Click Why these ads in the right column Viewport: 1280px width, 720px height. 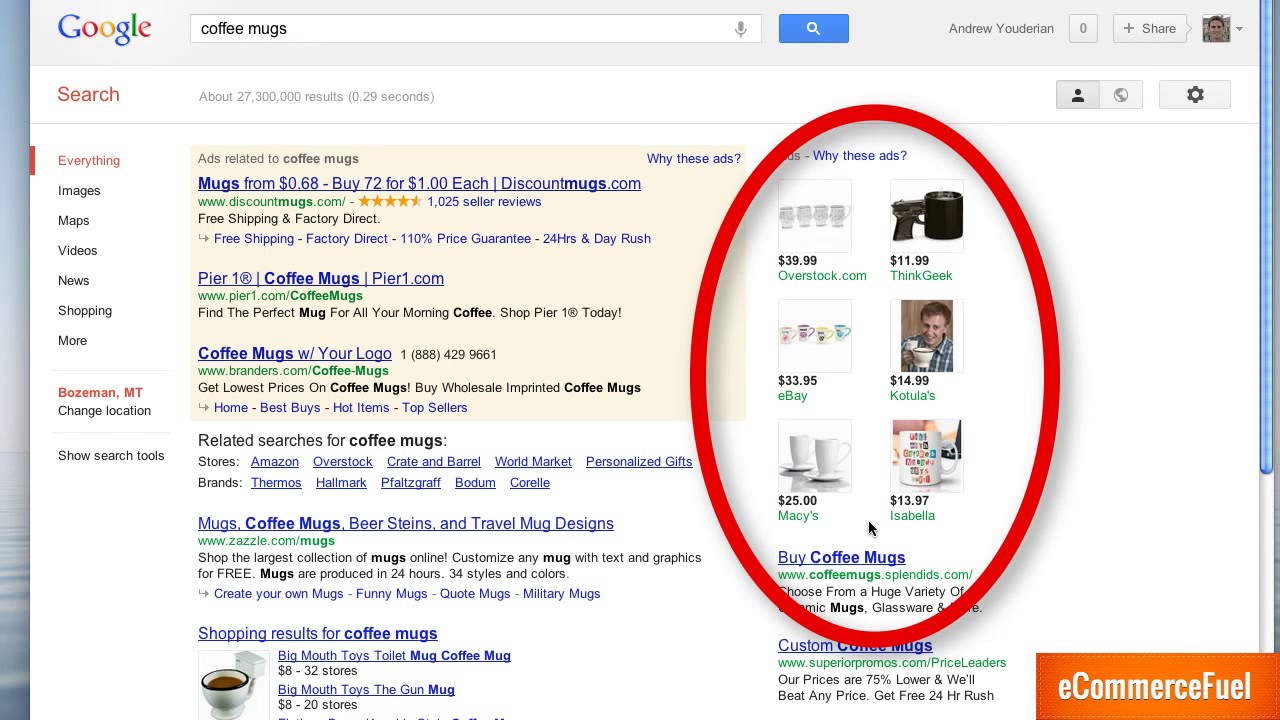click(x=859, y=155)
